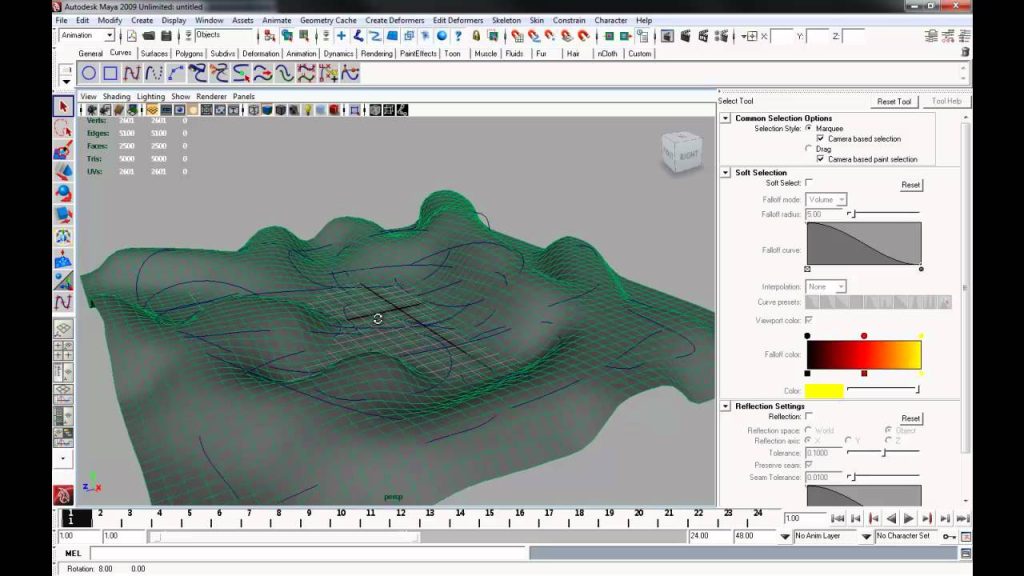
Task: Toggle Camera based selection checkbox
Action: click(x=820, y=138)
